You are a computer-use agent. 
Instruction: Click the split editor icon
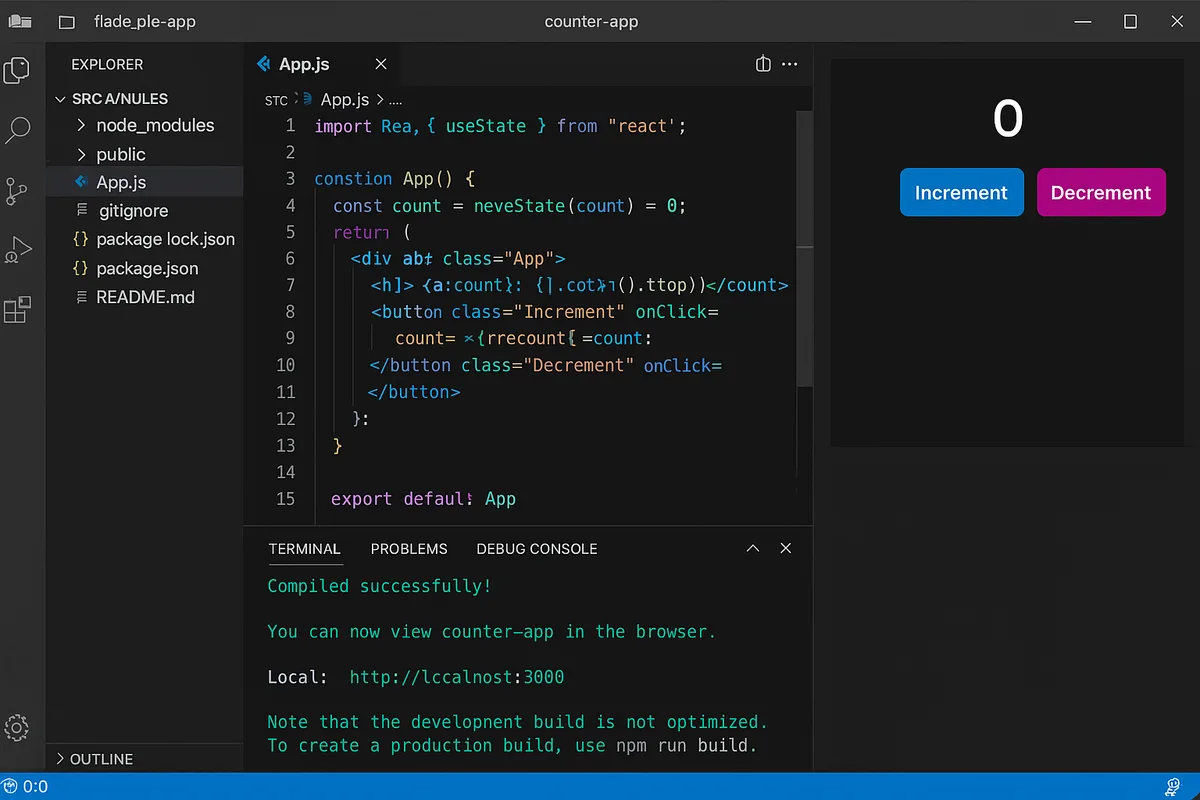click(763, 64)
